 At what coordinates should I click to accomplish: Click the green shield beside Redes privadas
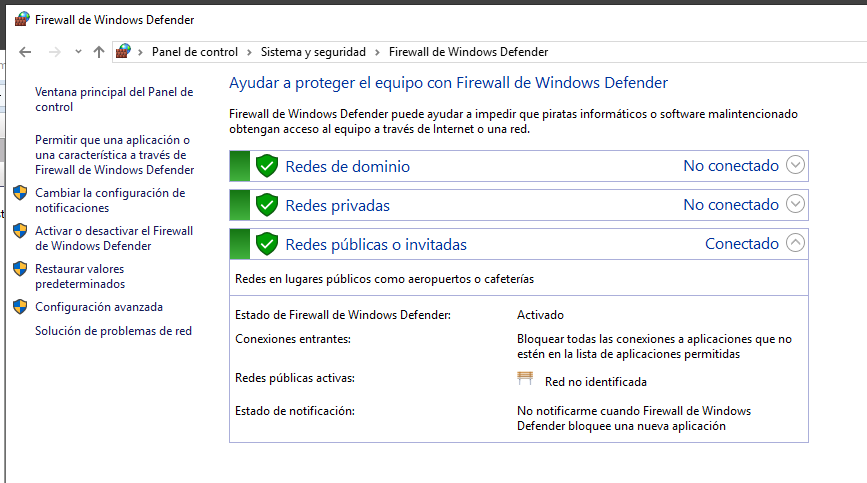(x=267, y=205)
